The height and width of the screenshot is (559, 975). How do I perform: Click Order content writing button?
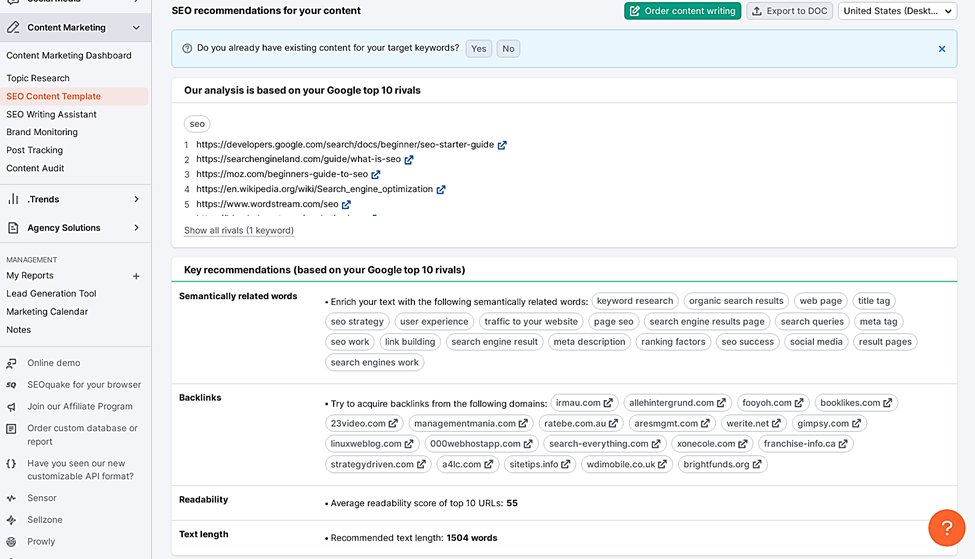682,11
